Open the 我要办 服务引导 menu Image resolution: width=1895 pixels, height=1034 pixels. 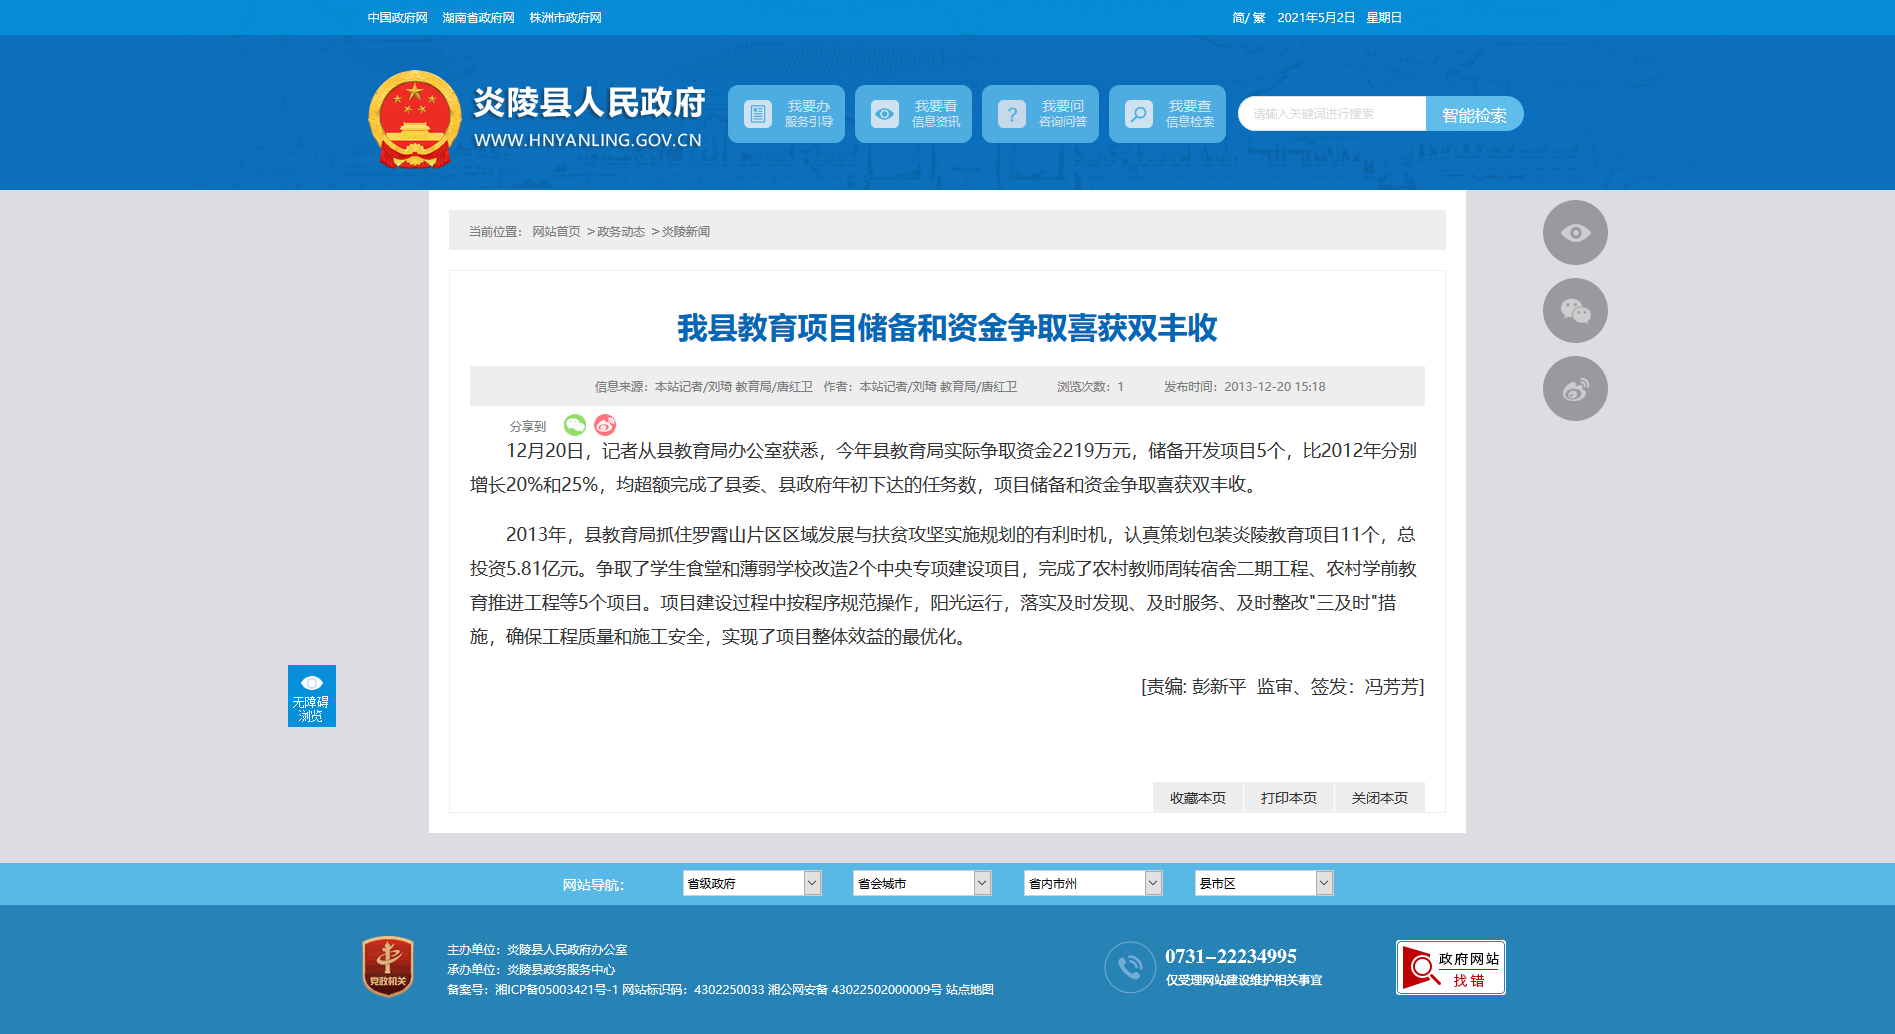coord(786,114)
